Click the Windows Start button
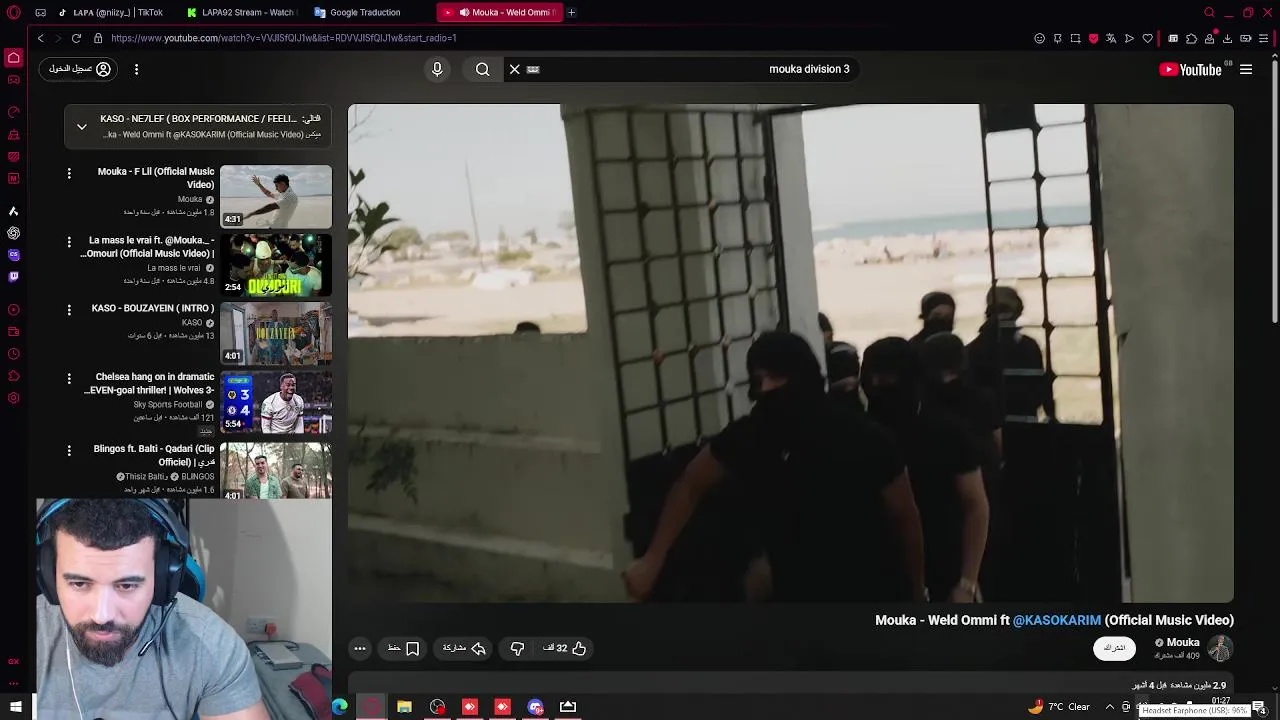1280x720 pixels. coord(16,707)
